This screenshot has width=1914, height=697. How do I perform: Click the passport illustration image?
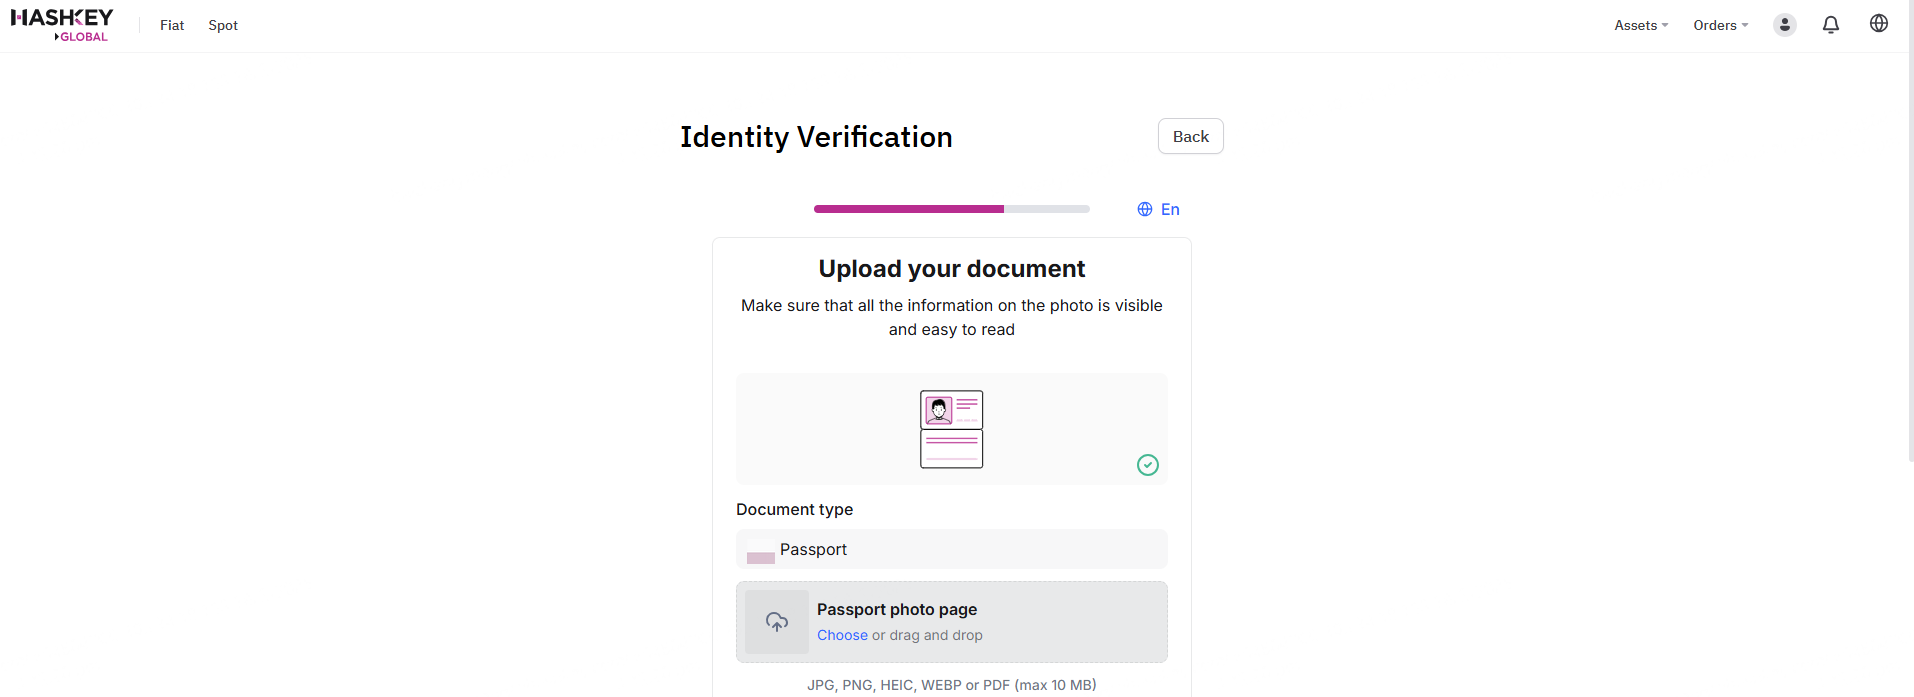952,429
